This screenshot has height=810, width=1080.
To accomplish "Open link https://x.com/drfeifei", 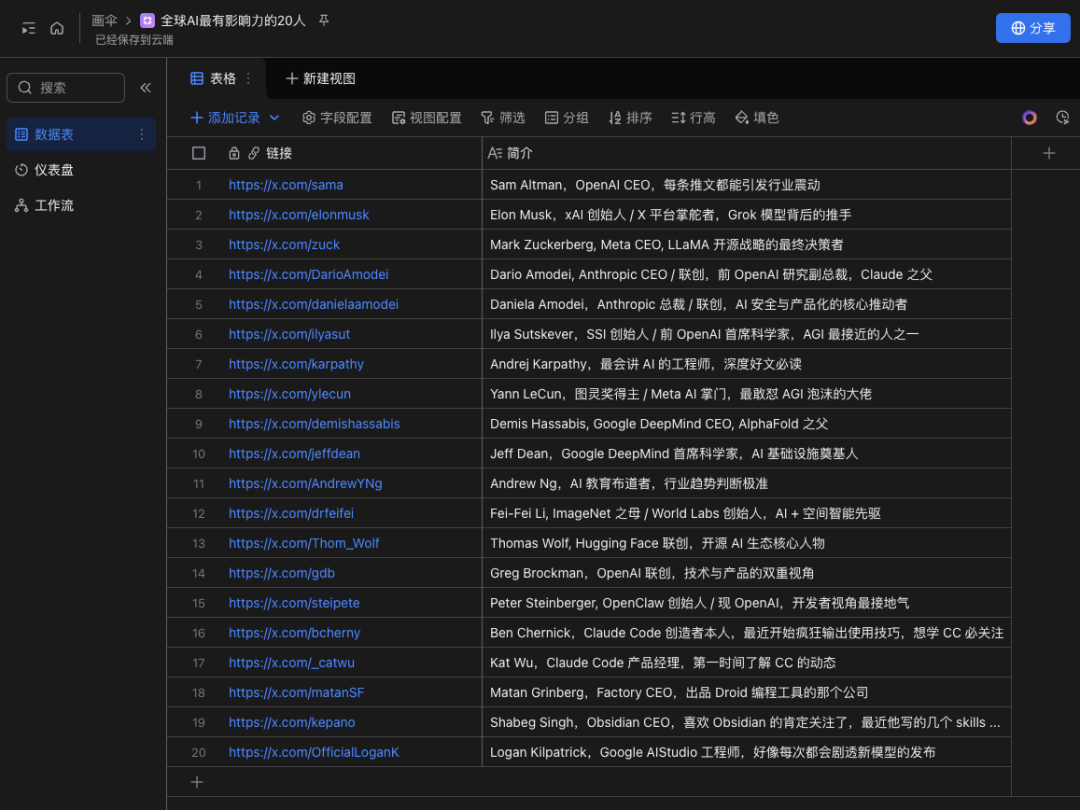I will (x=291, y=513).
